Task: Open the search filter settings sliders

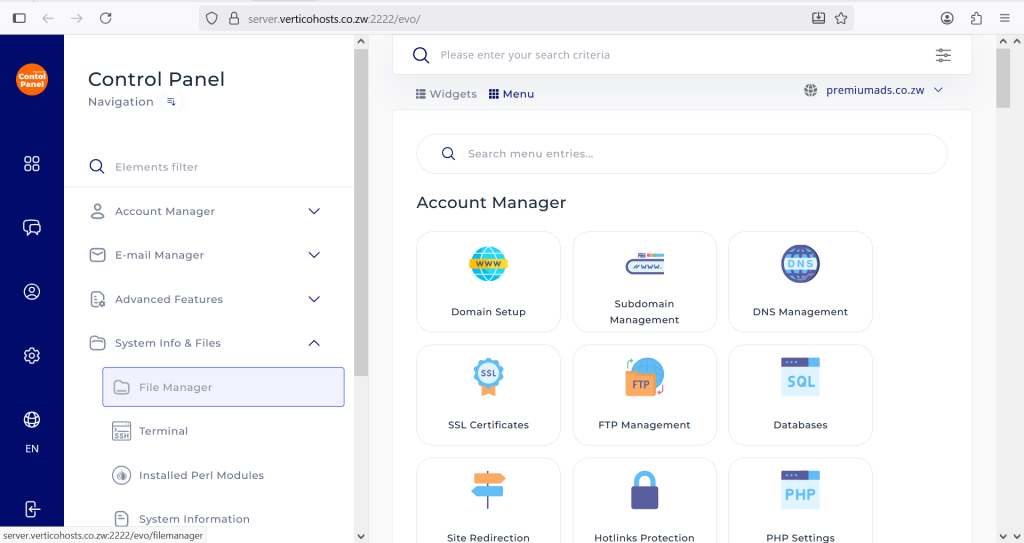Action: click(943, 55)
